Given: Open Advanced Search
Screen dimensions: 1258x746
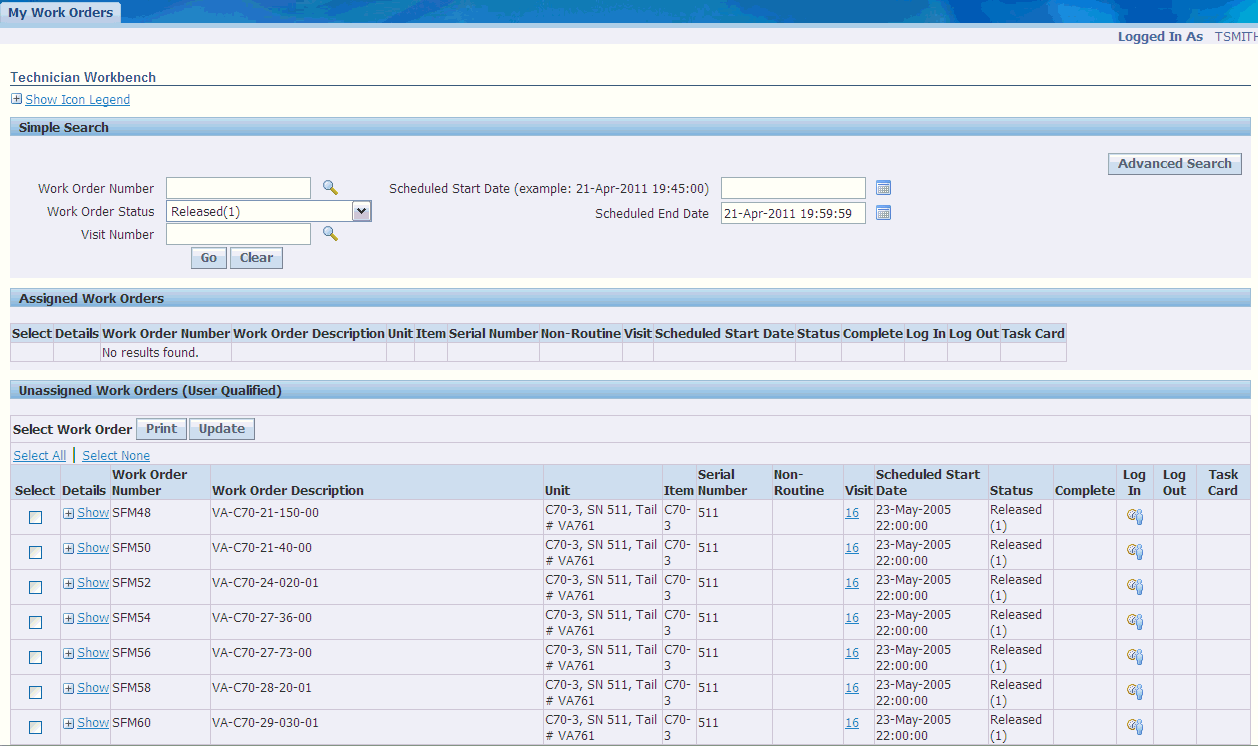Looking at the screenshot, I should click(1175, 164).
